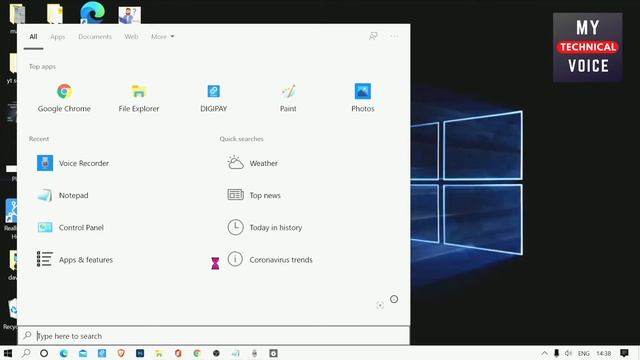
Task: Select the Edge shortcut on desktop
Action: (92, 12)
